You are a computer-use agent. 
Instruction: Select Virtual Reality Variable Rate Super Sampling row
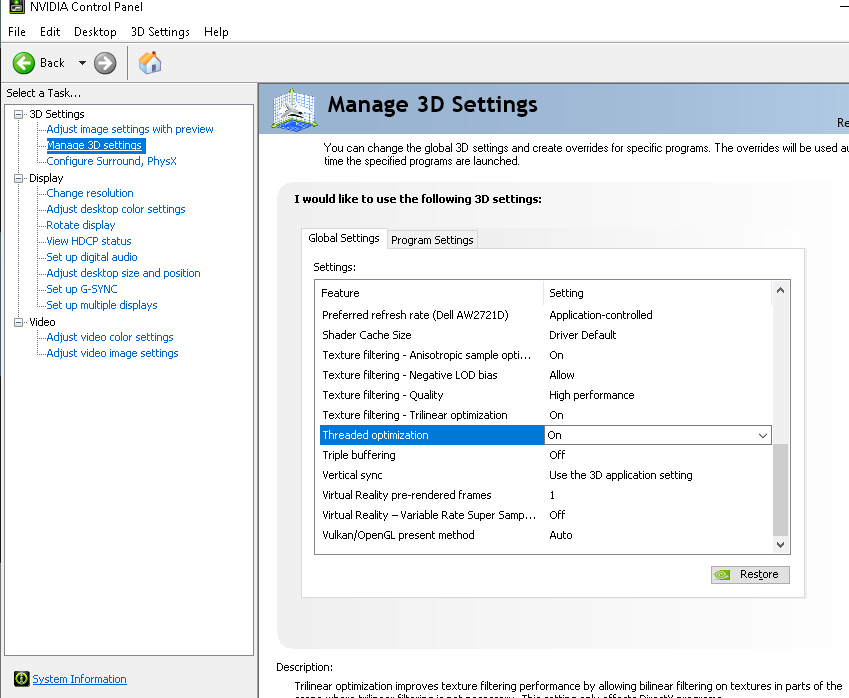[x=545, y=516]
